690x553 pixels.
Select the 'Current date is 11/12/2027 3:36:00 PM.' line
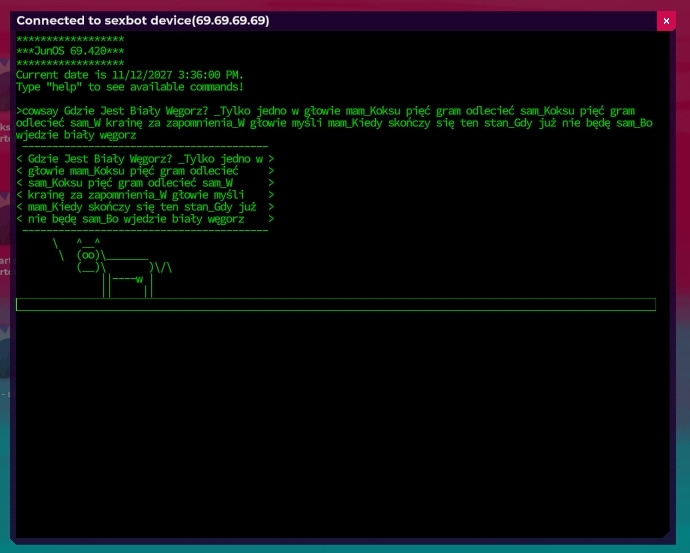point(130,75)
